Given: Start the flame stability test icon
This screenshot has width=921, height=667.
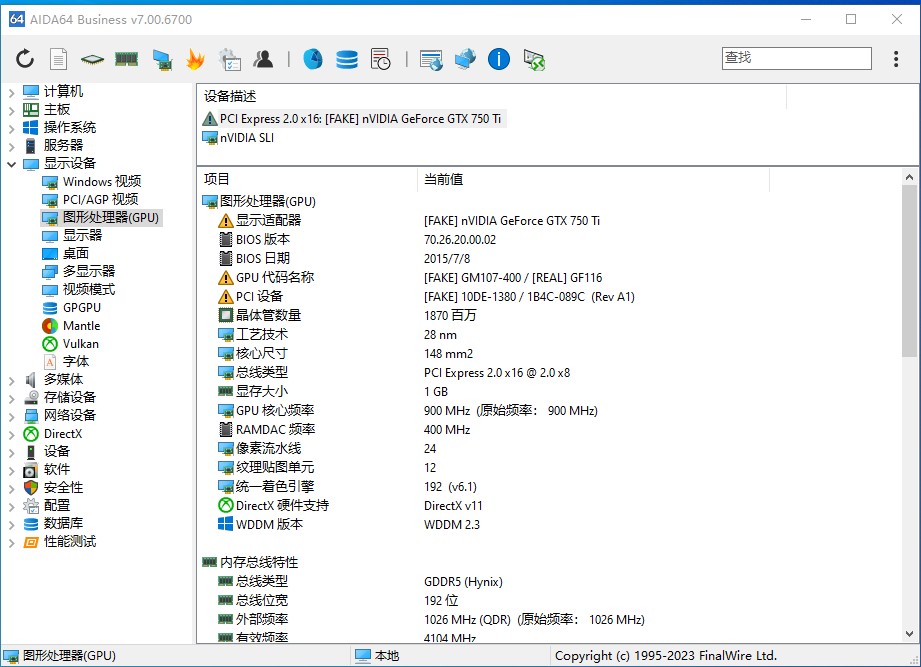Looking at the screenshot, I should coord(195,59).
